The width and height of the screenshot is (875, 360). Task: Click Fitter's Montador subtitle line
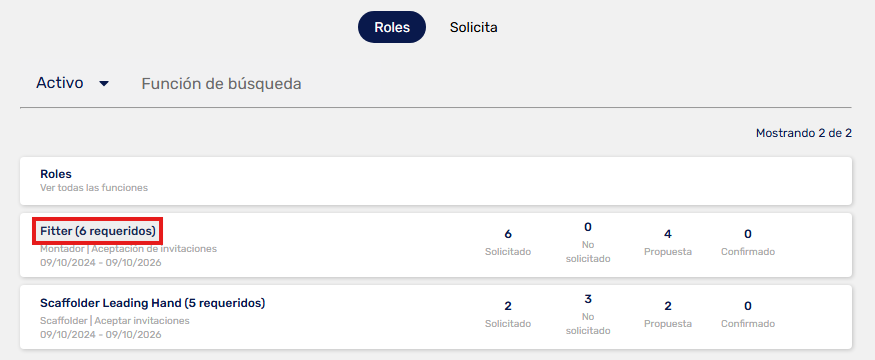(128, 249)
